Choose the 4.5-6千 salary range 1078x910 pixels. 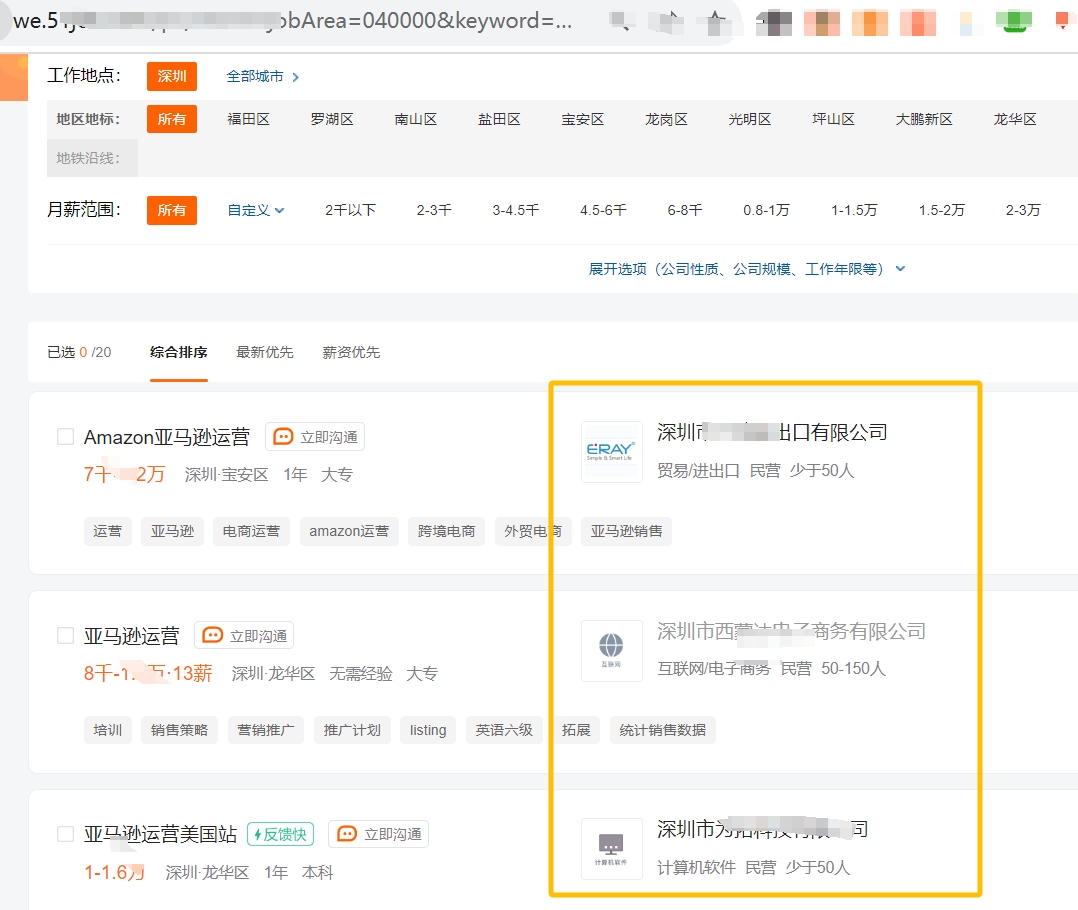click(603, 210)
